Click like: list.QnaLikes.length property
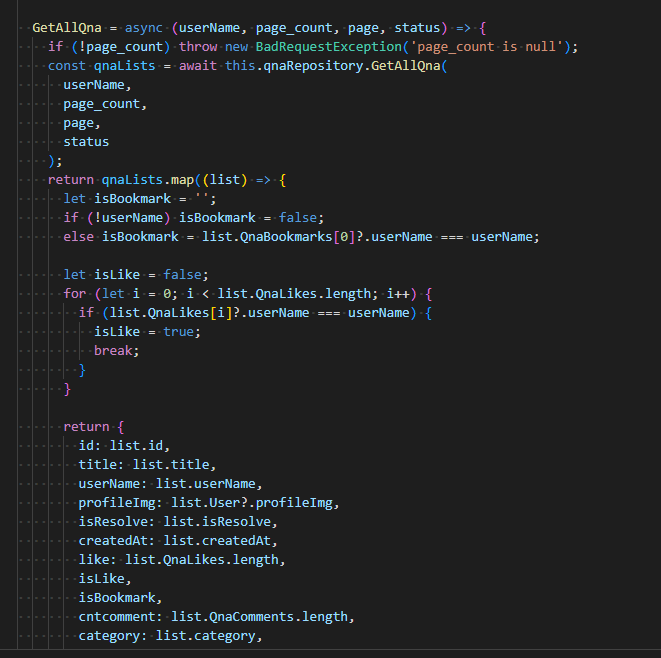The image size is (661, 658). coord(182,559)
